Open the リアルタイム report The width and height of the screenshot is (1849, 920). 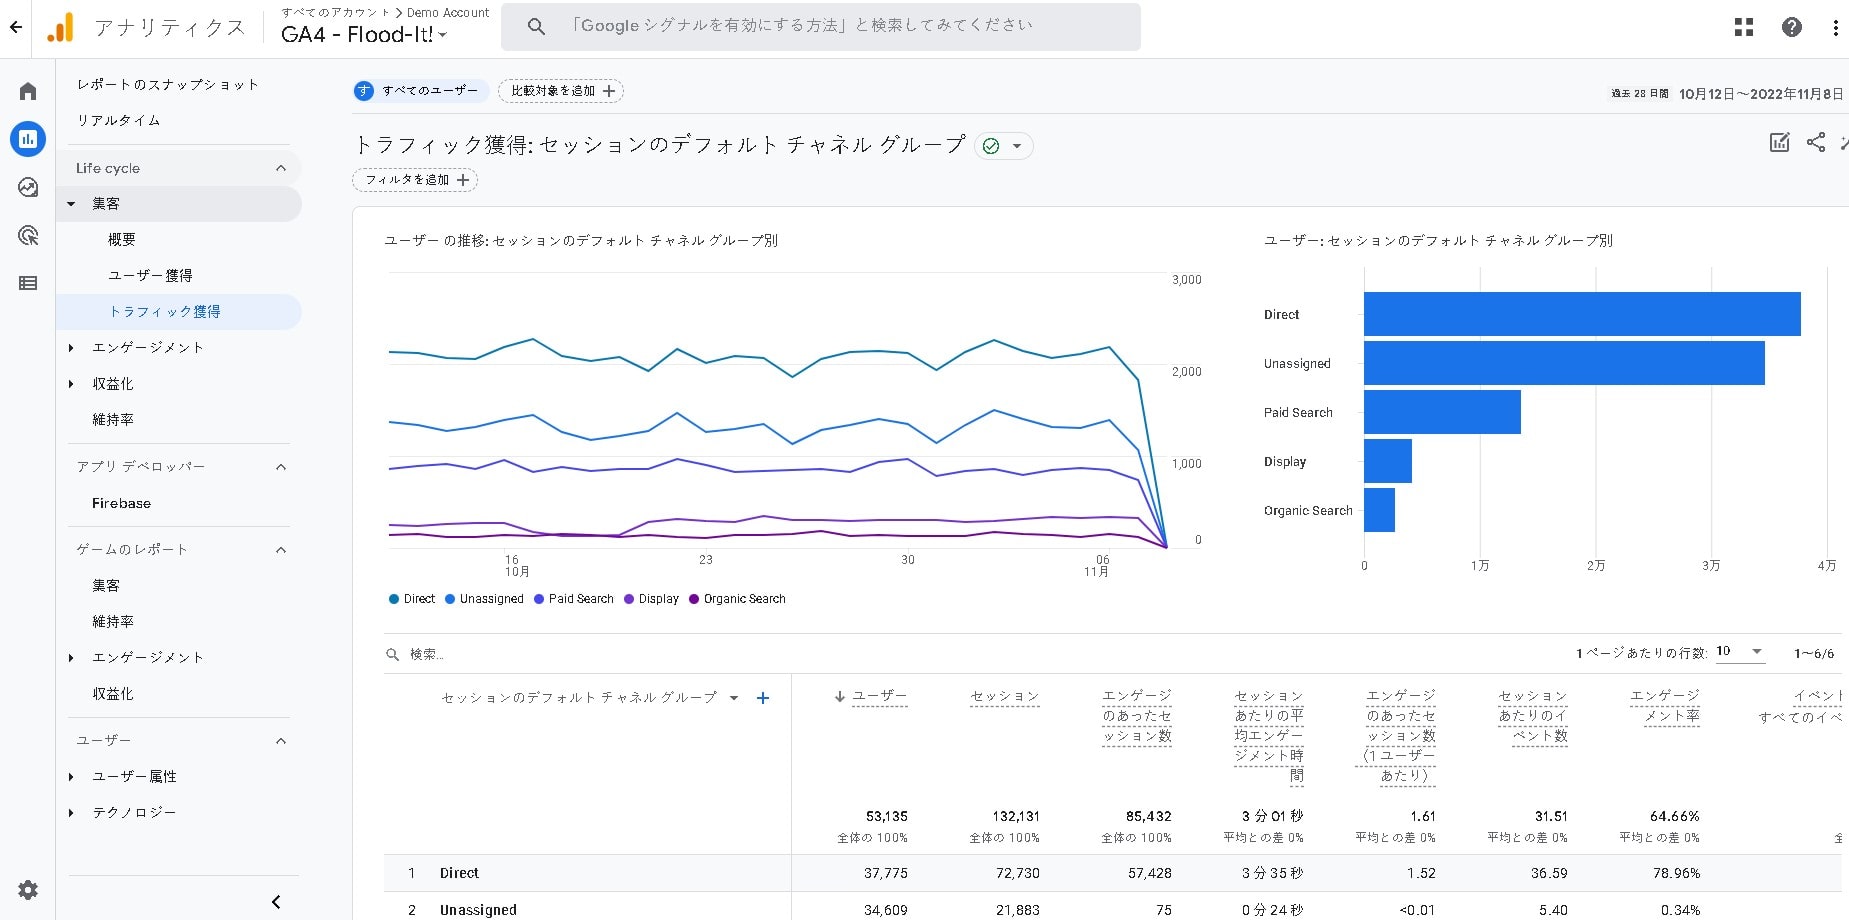pyautogui.click(x=119, y=120)
